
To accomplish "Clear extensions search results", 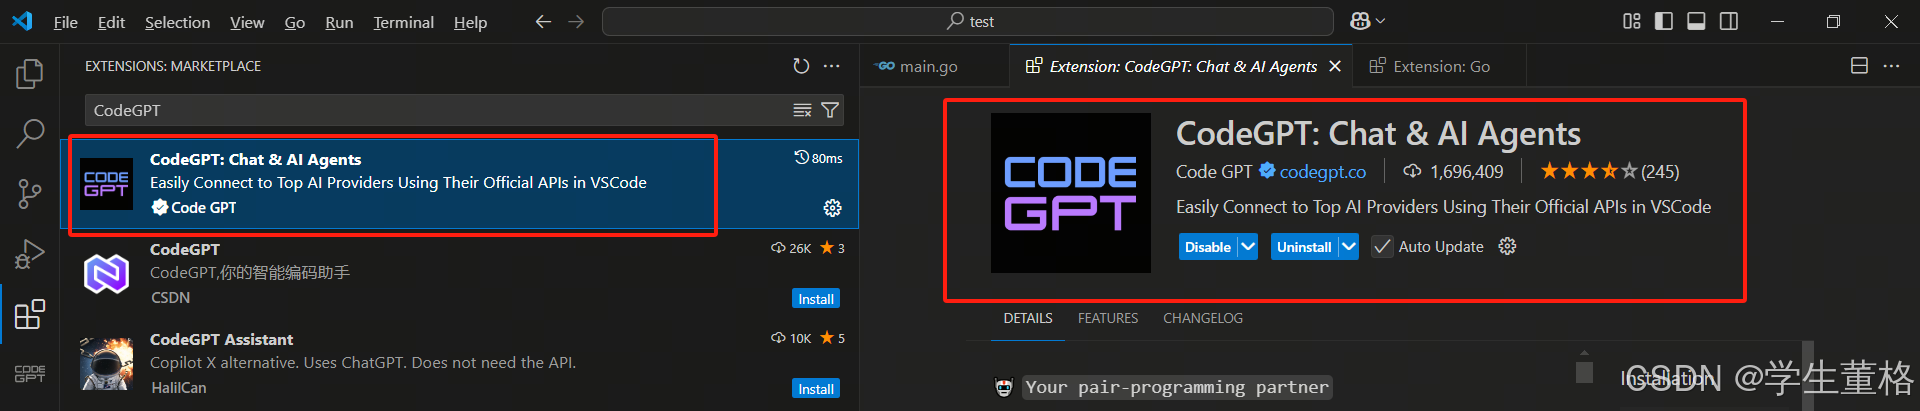I will point(802,110).
